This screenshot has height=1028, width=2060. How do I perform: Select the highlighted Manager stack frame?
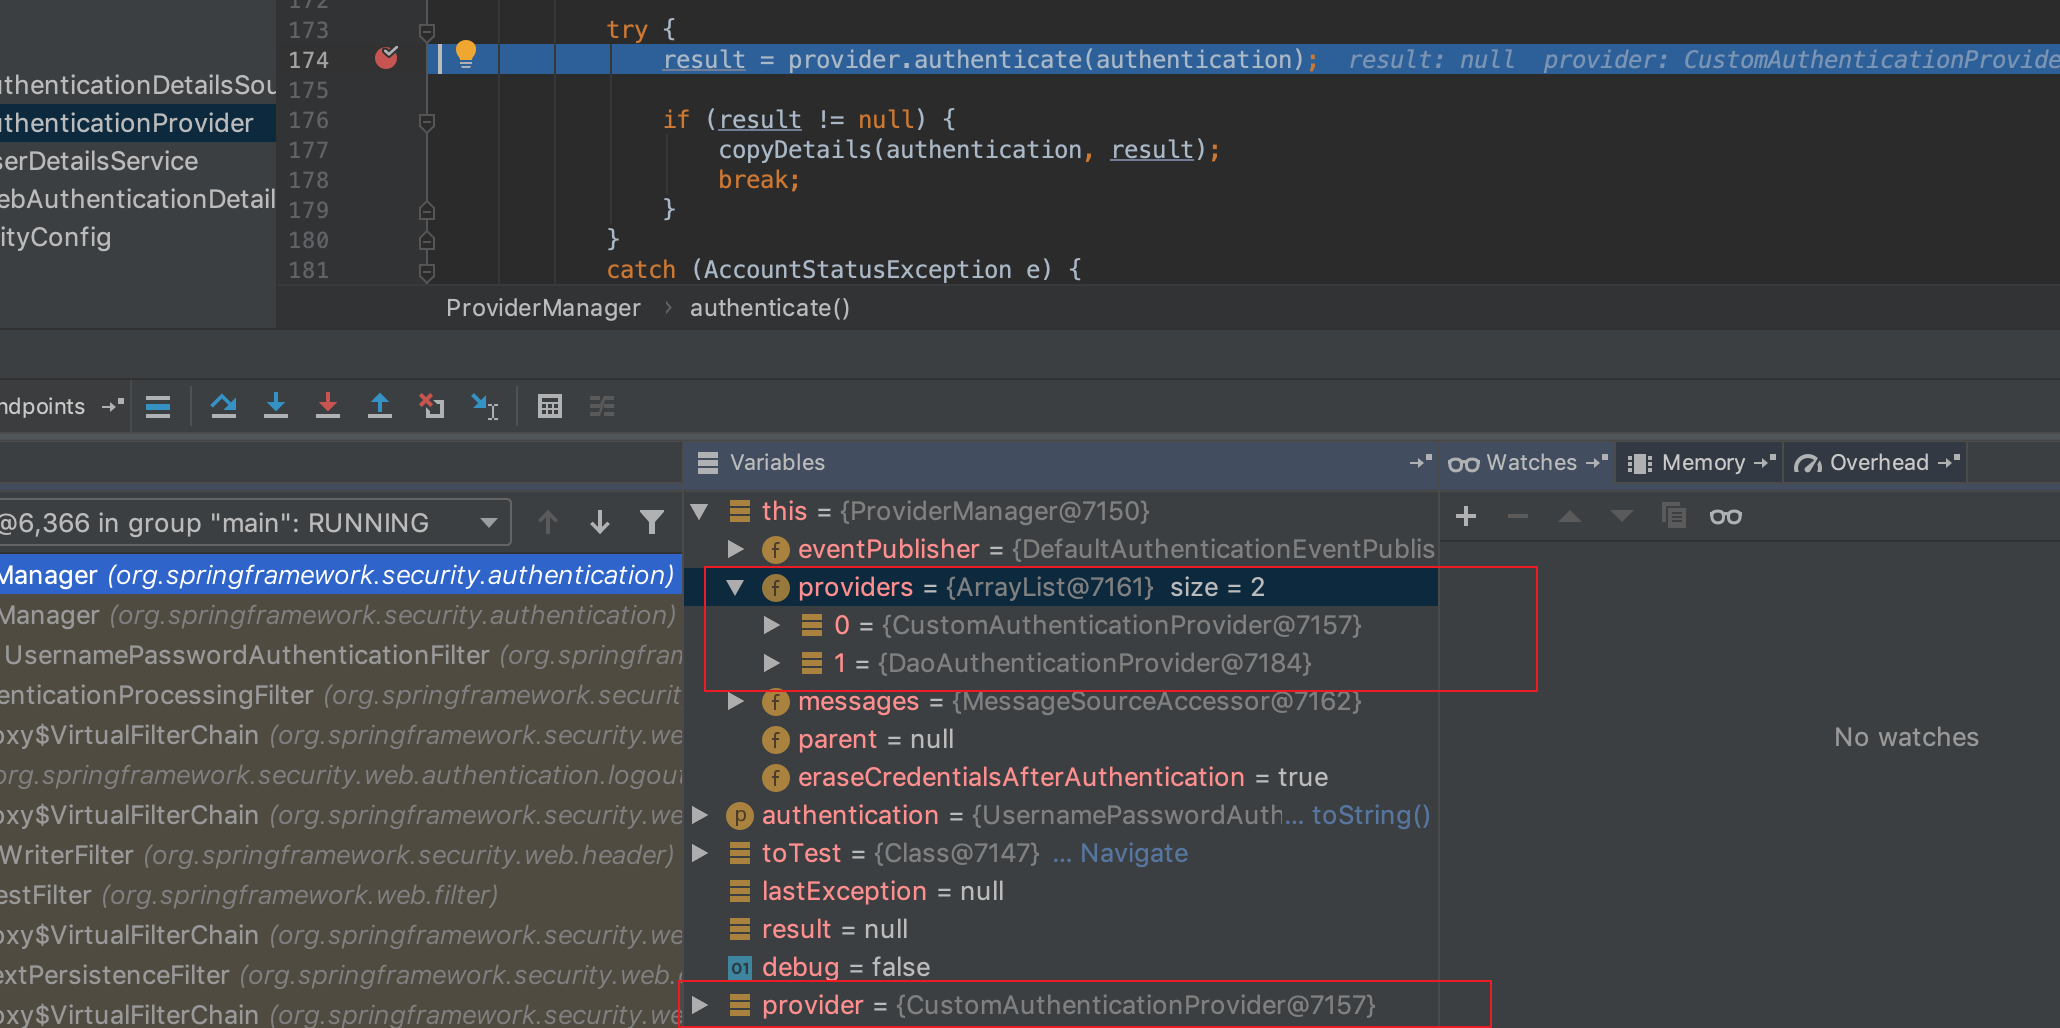pyautogui.click(x=341, y=575)
